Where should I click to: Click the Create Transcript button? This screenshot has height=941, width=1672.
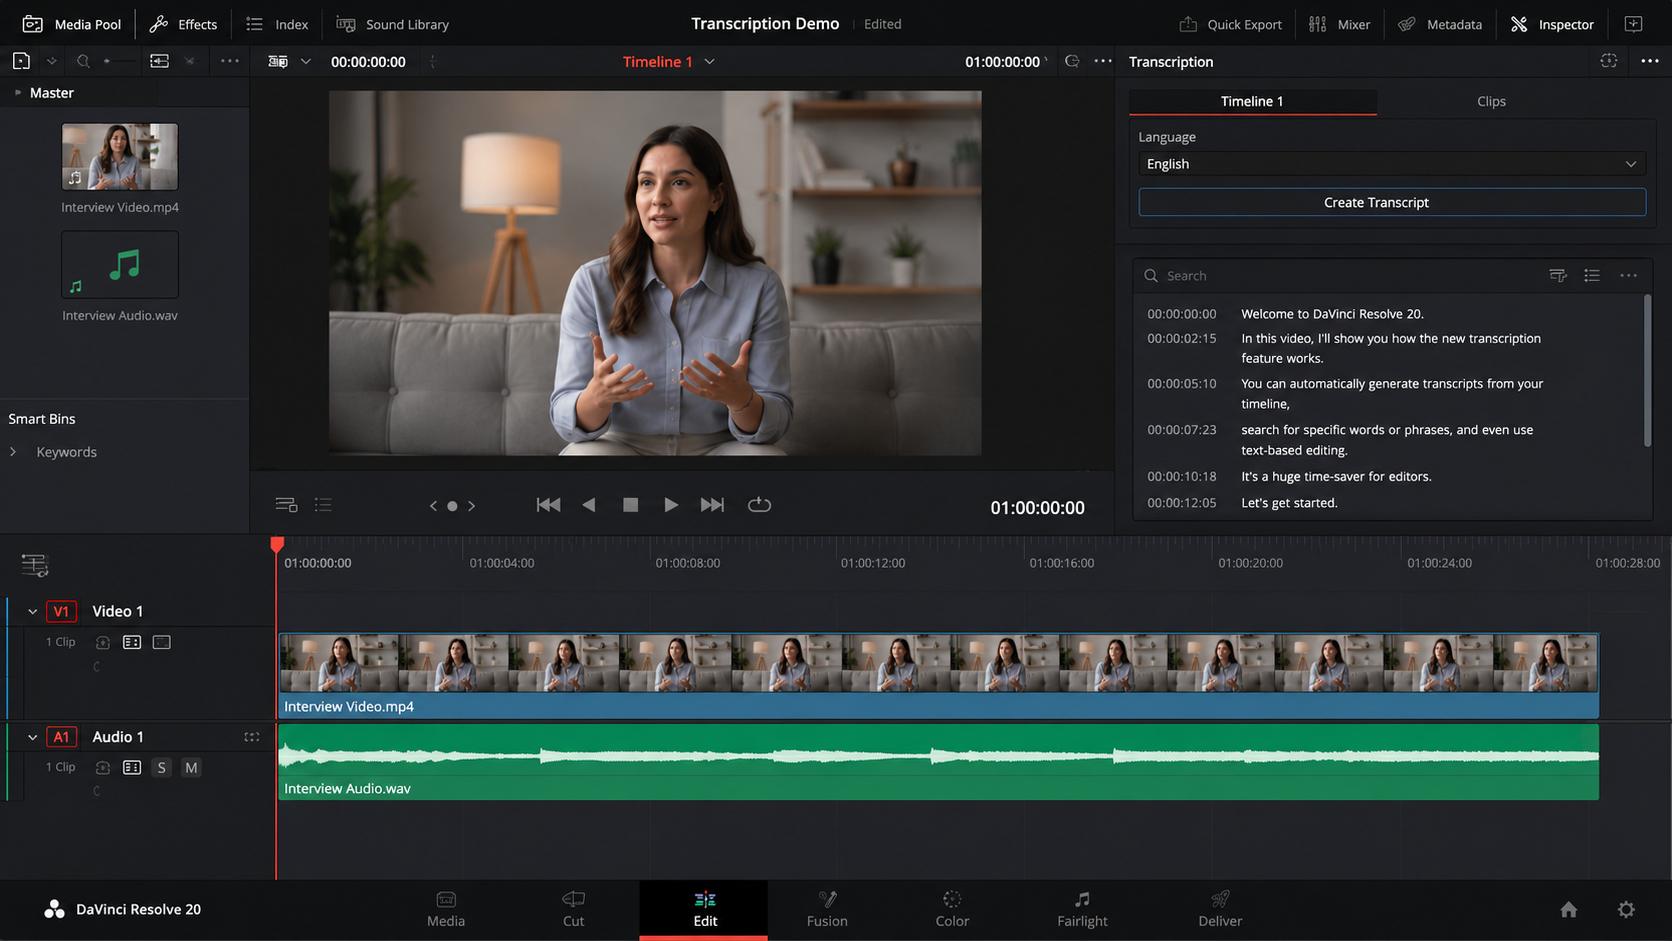pos(1392,202)
